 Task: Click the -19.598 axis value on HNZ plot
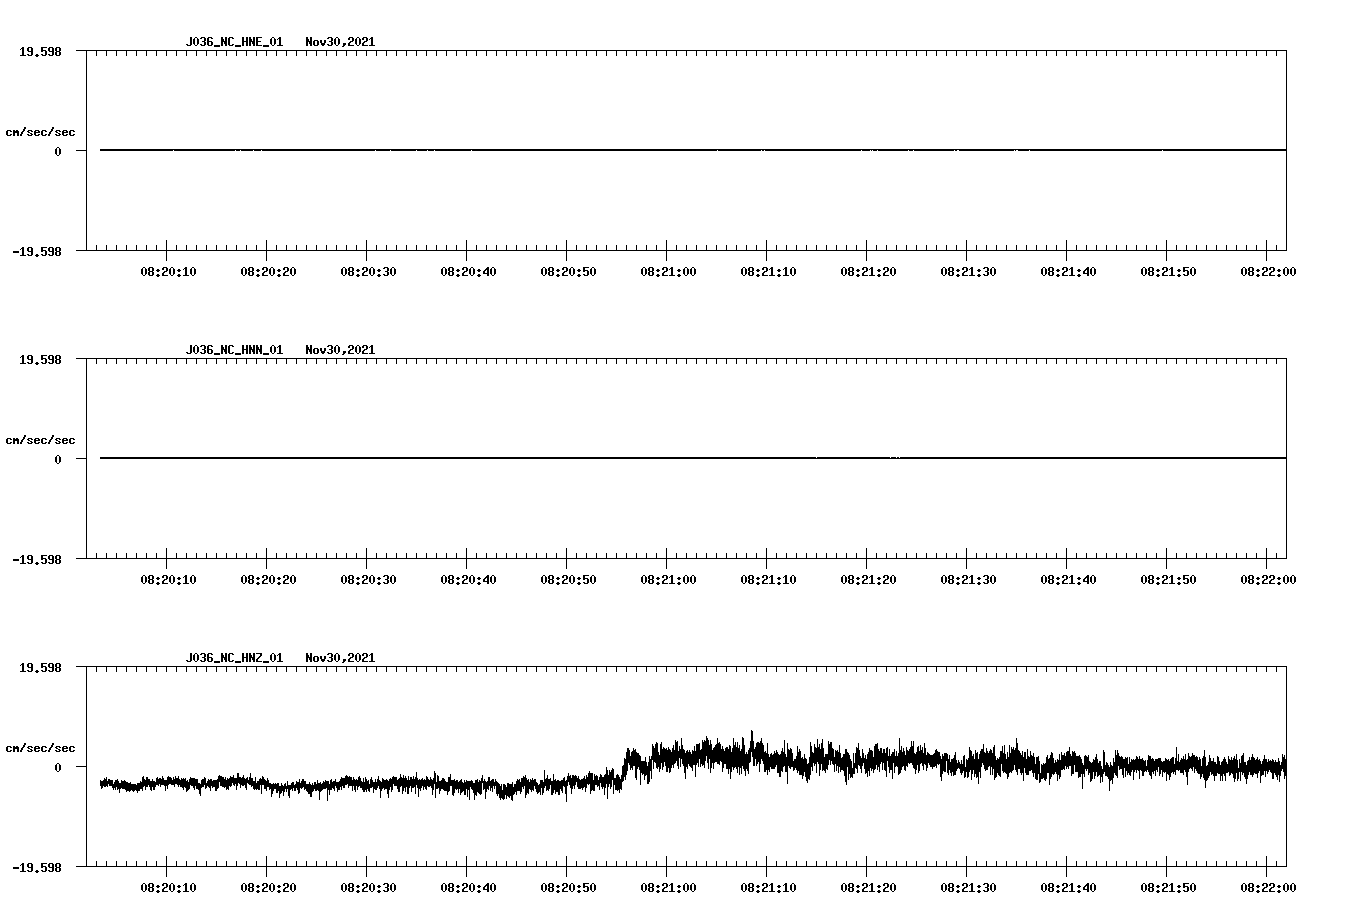point(37,868)
